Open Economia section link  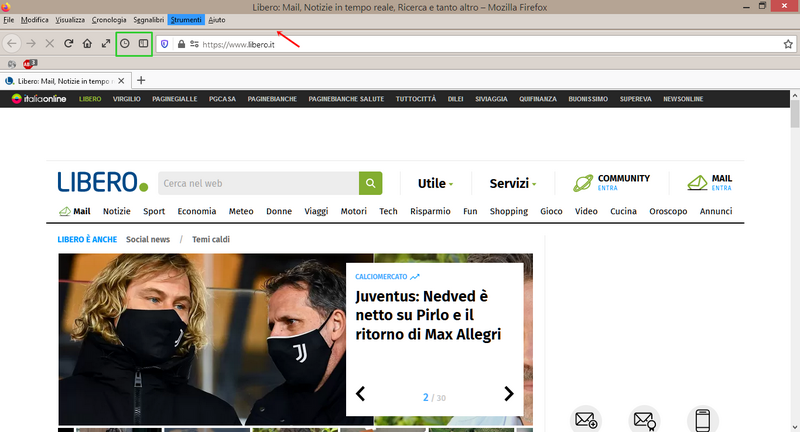[x=196, y=211]
